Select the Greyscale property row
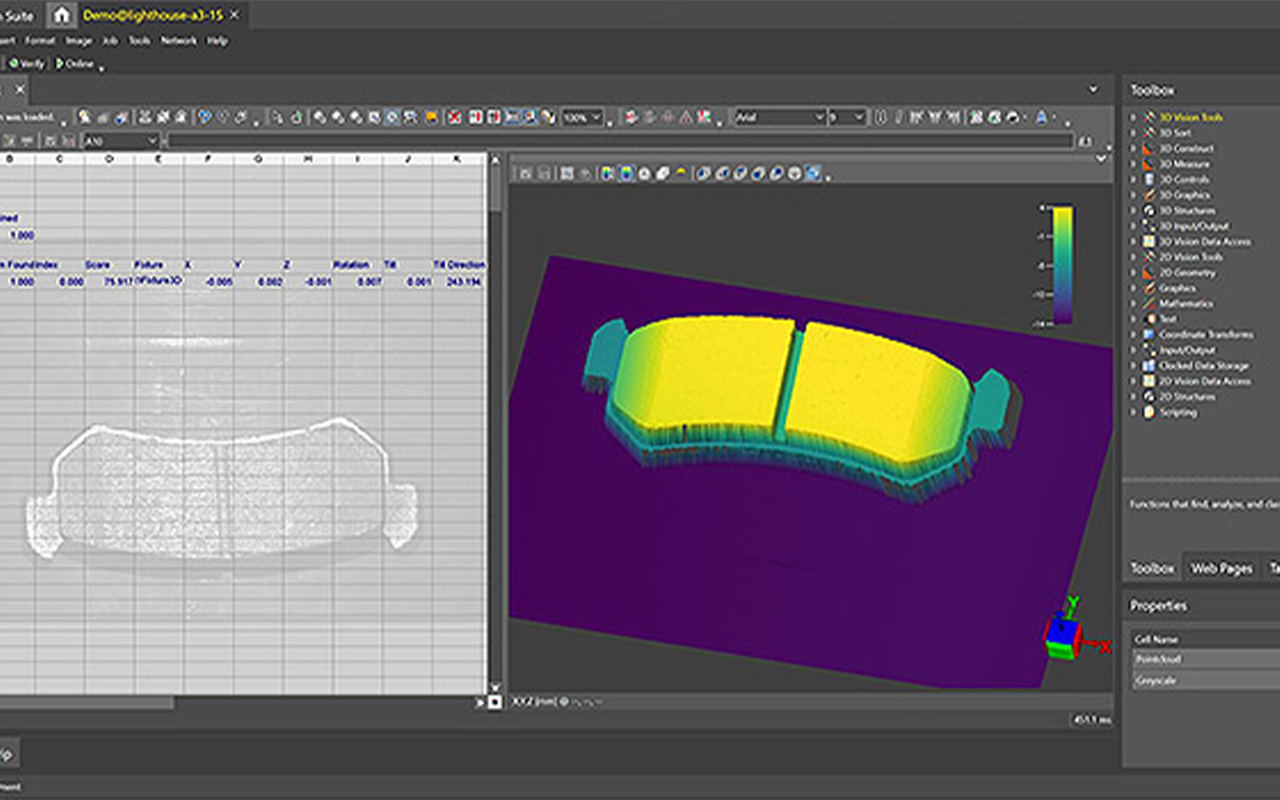Viewport: 1280px width, 800px height. click(x=1206, y=680)
